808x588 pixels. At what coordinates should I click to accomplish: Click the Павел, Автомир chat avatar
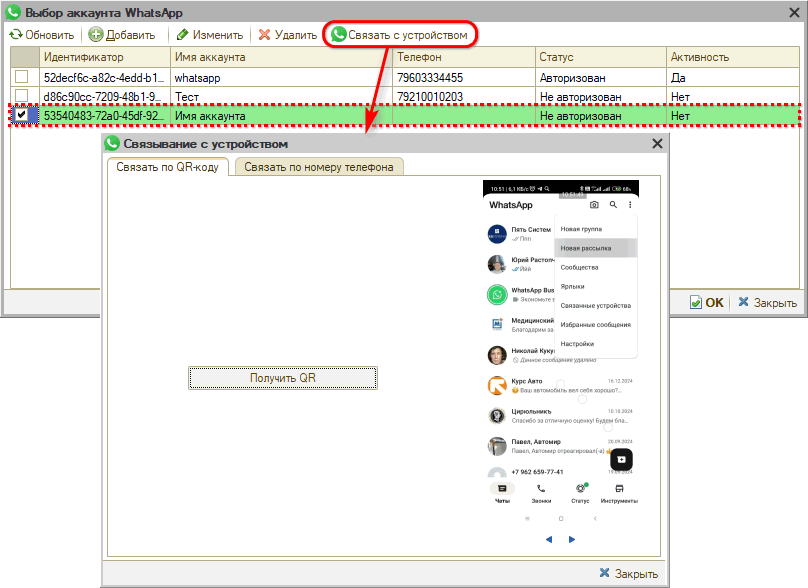pyautogui.click(x=497, y=446)
